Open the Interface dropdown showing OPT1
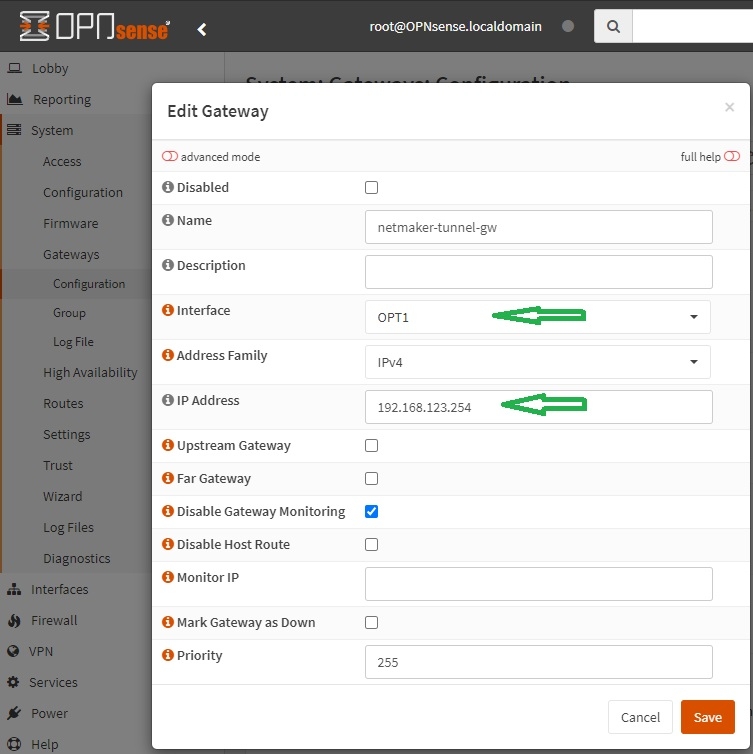The height and width of the screenshot is (754, 753). 538,317
